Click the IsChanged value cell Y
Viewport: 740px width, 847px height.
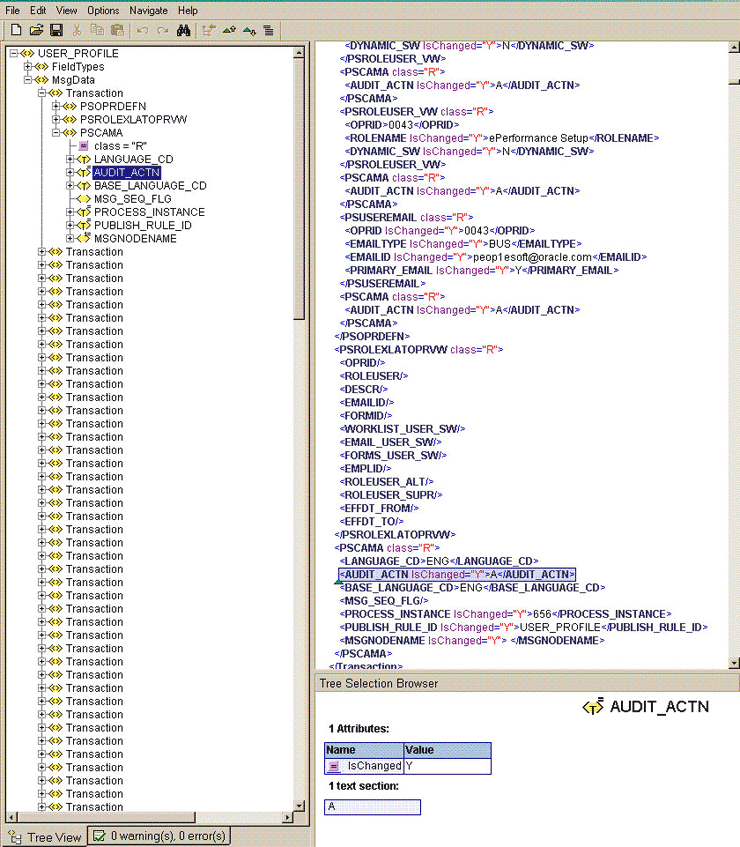447,766
